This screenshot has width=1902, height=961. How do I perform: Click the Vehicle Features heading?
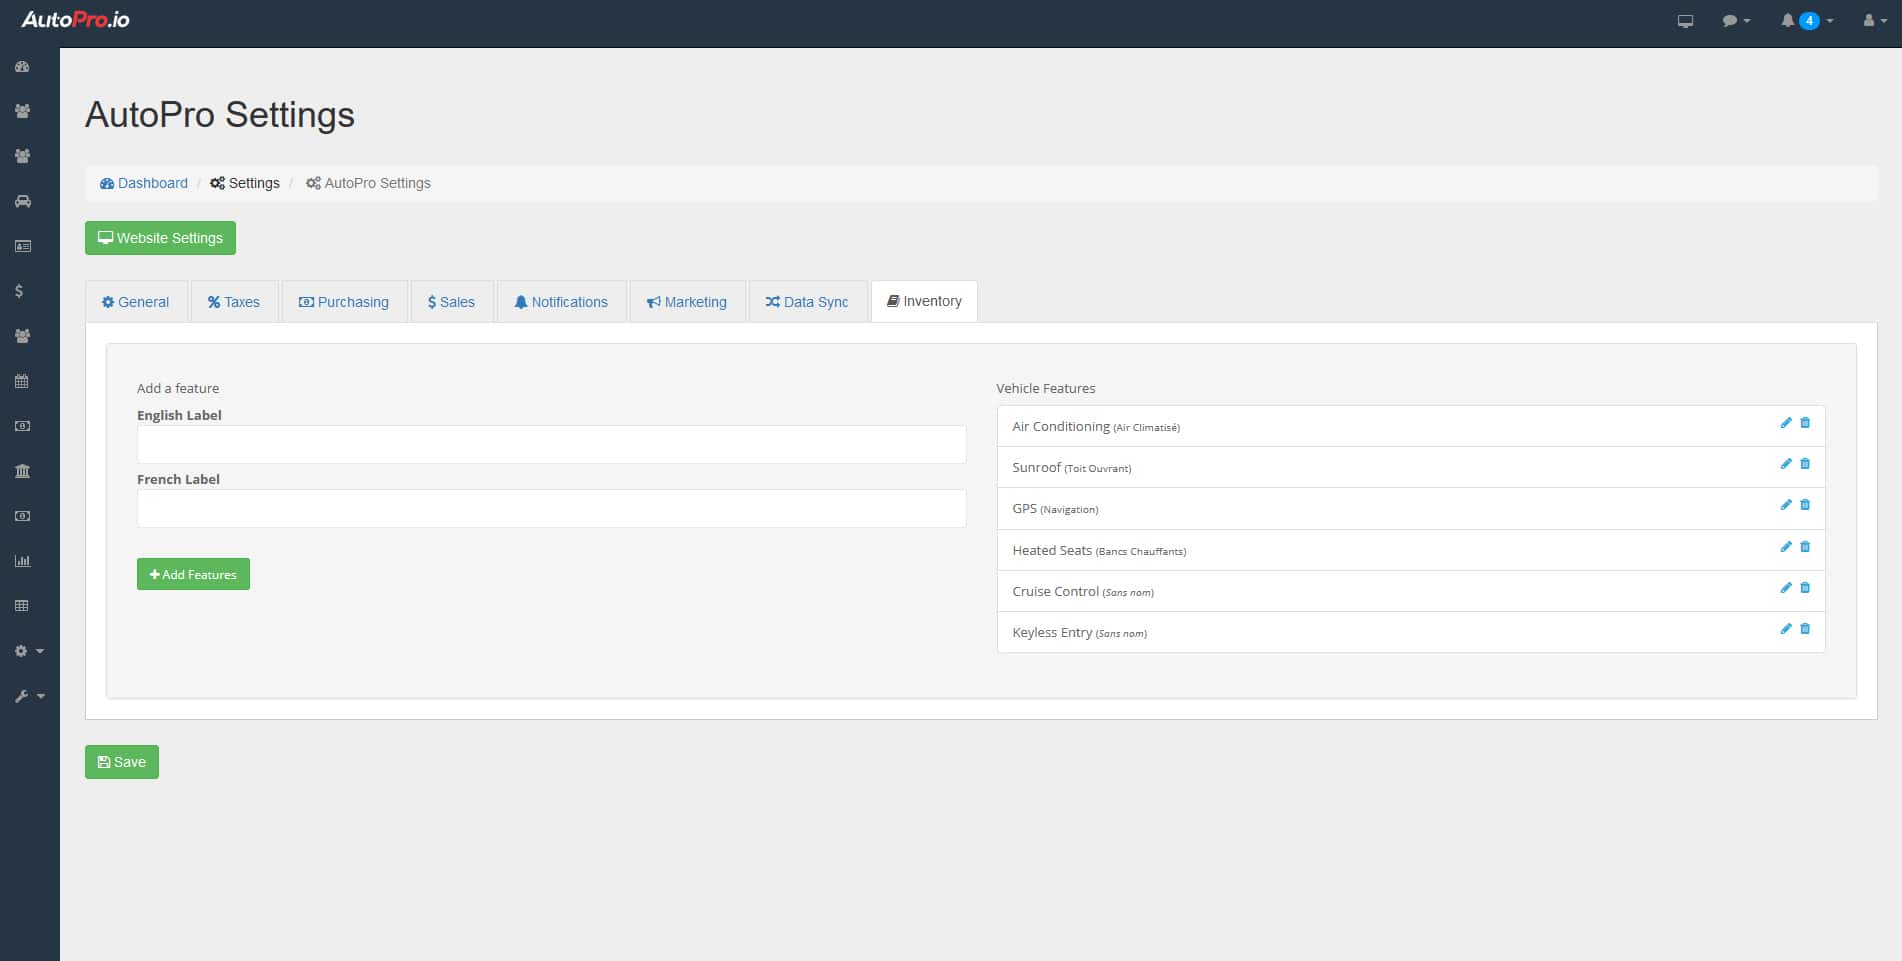(x=1045, y=388)
